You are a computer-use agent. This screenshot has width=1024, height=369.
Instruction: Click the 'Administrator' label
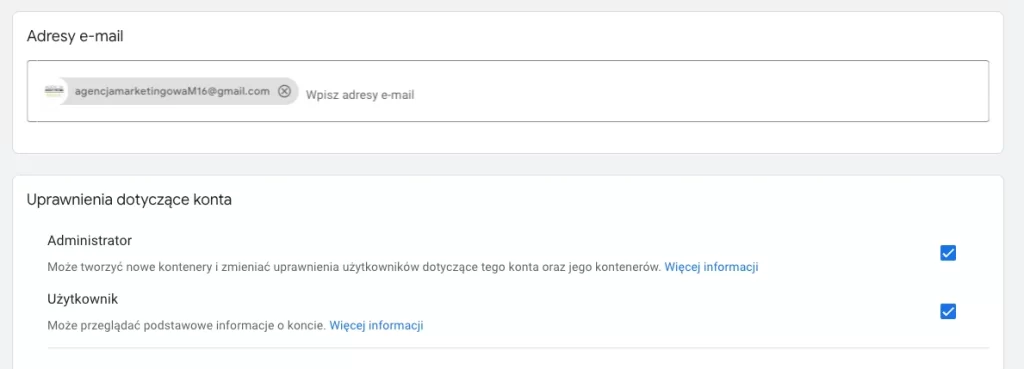pyautogui.click(x=89, y=240)
